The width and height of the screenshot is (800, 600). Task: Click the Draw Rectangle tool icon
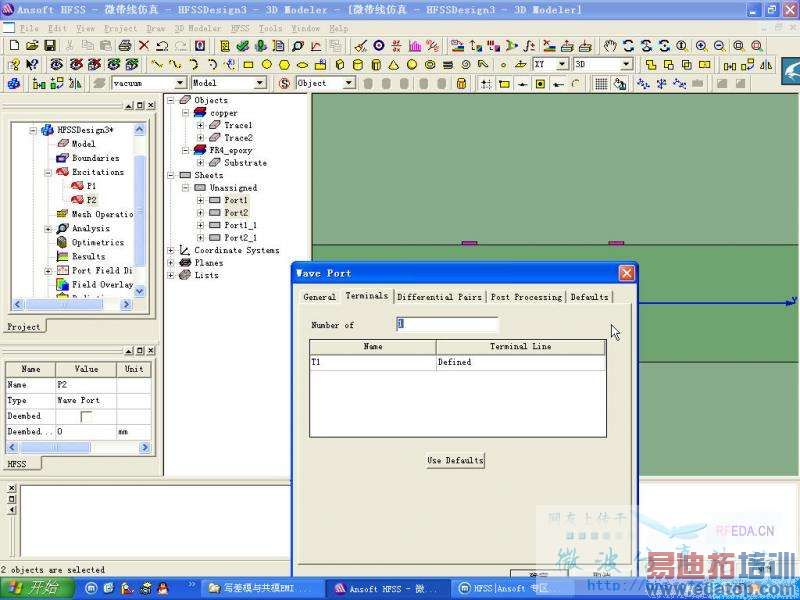click(x=248, y=64)
